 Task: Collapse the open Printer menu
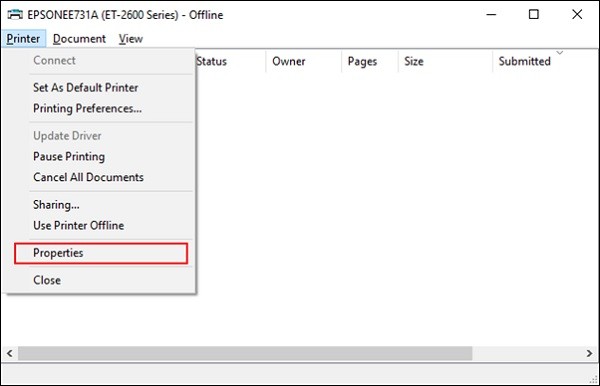[23, 39]
